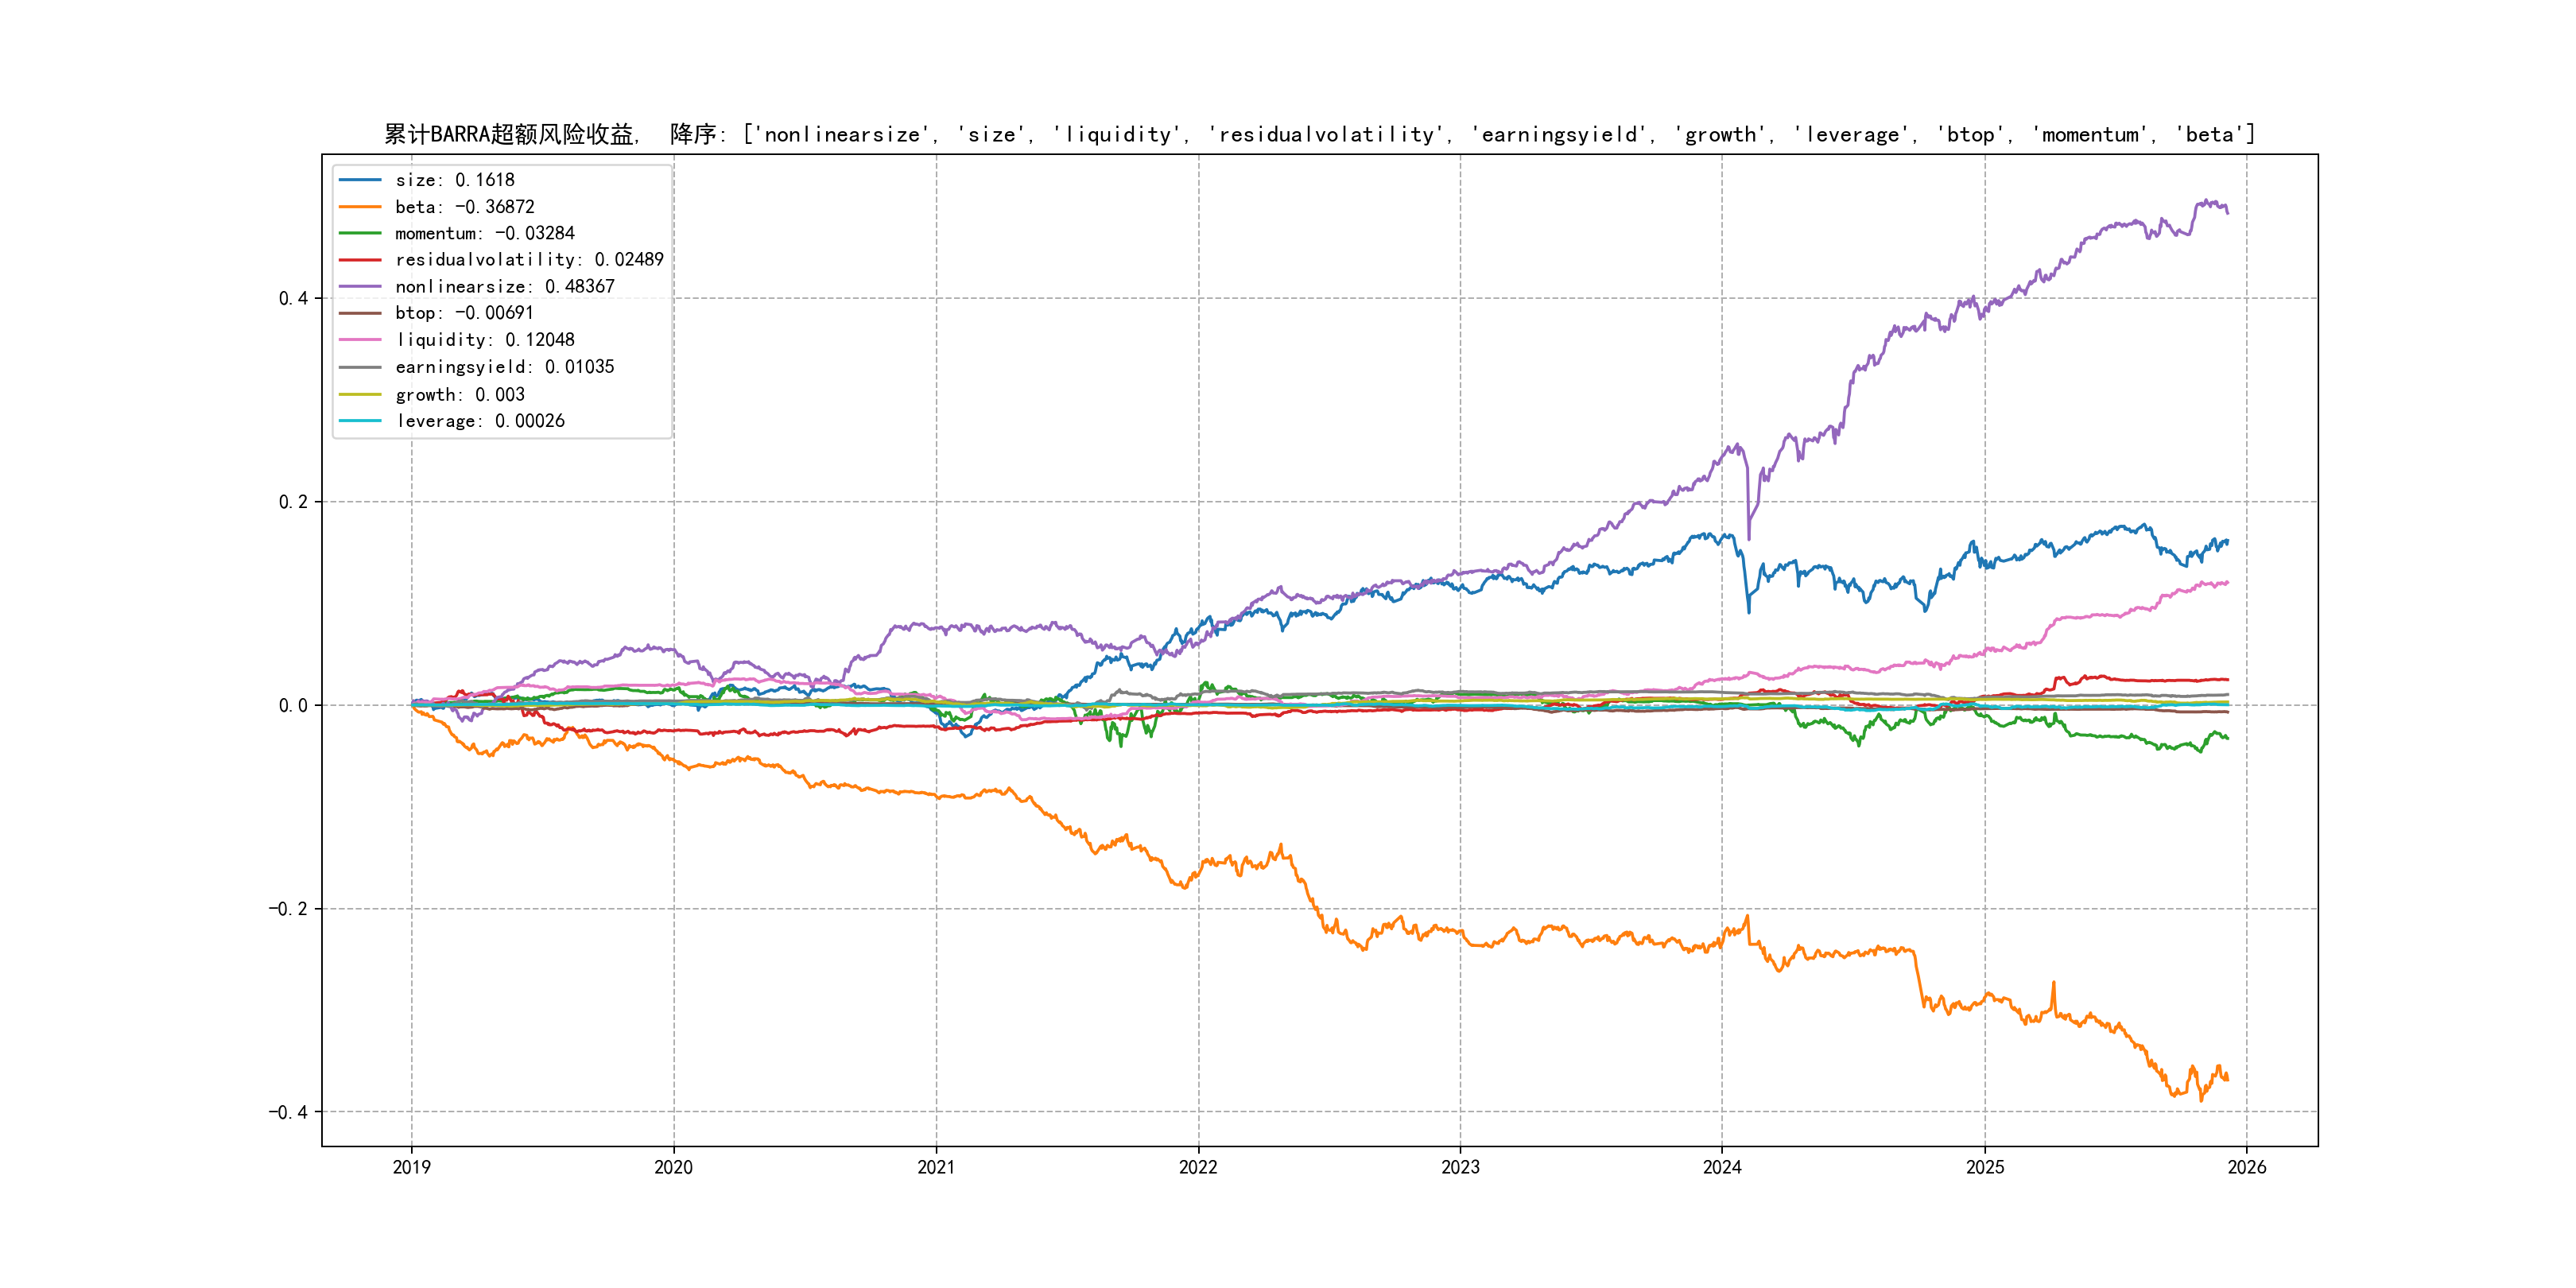Click legend label 'residualvolatility: 0.02489'

[529, 260]
